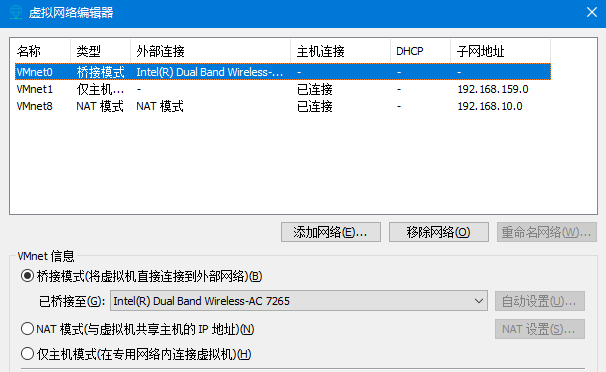Select the 桥接模式 radio button
This screenshot has width=606, height=372.
pyautogui.click(x=27, y=276)
